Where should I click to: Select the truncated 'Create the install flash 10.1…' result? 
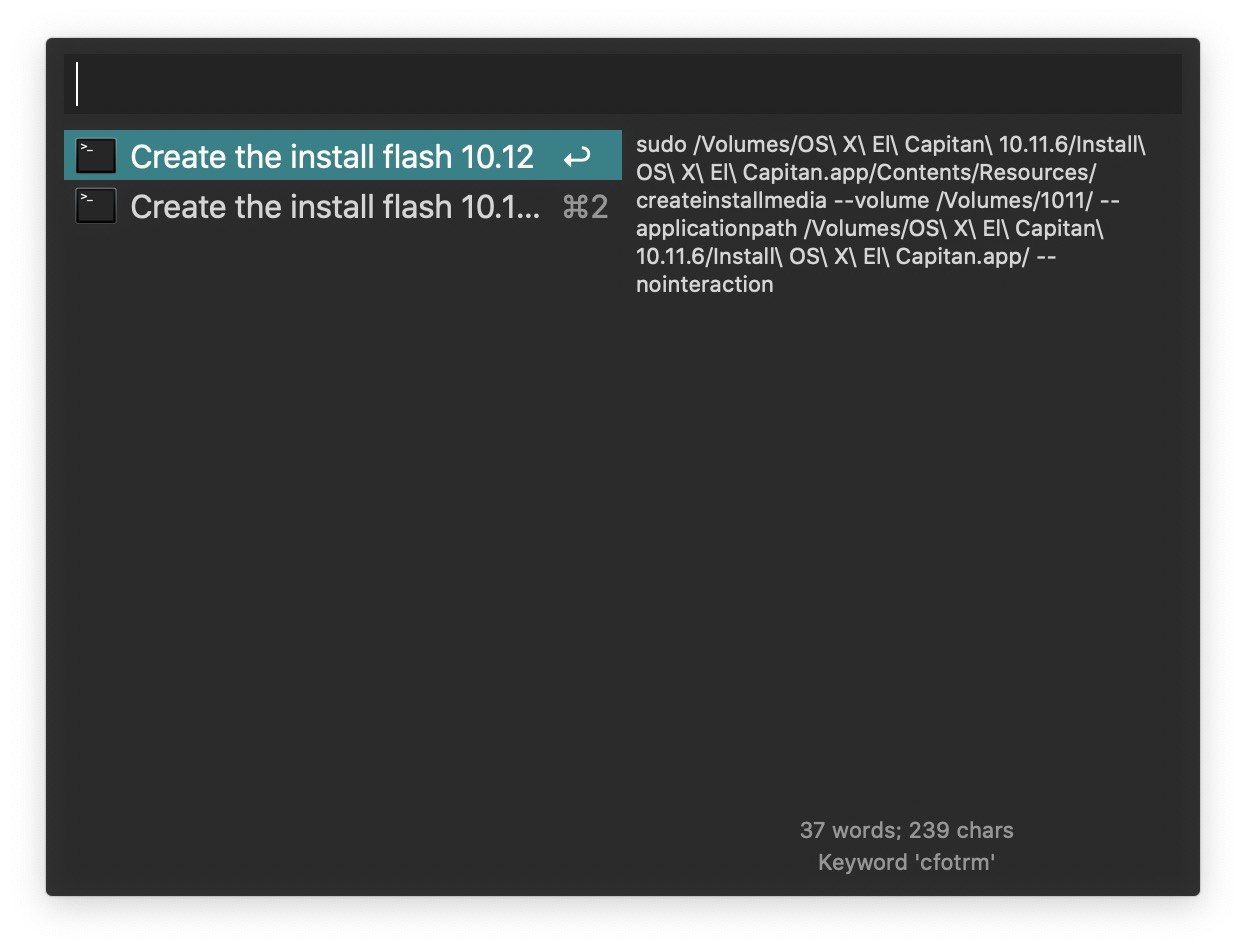point(343,206)
